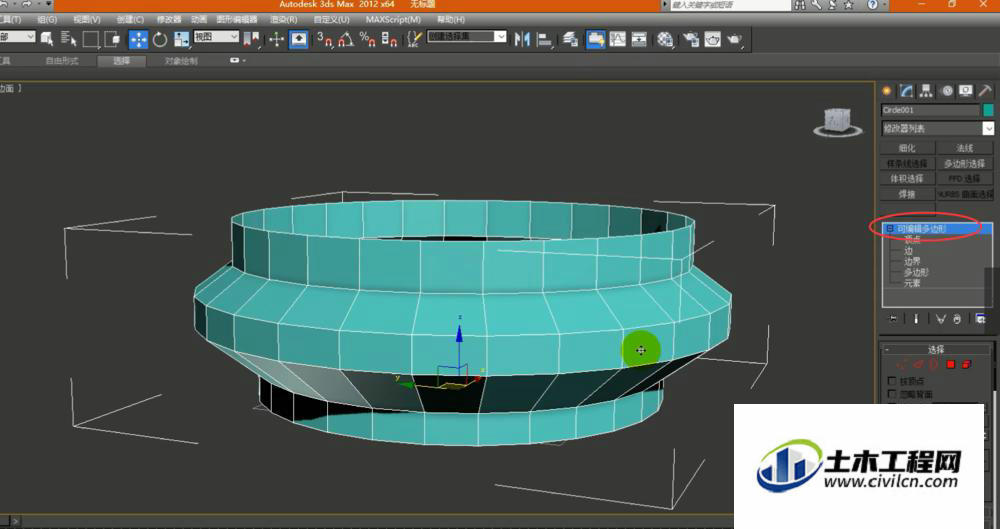Open the Utilities hammer panel tab
This screenshot has height=529, width=1000.
pyautogui.click(x=985, y=91)
